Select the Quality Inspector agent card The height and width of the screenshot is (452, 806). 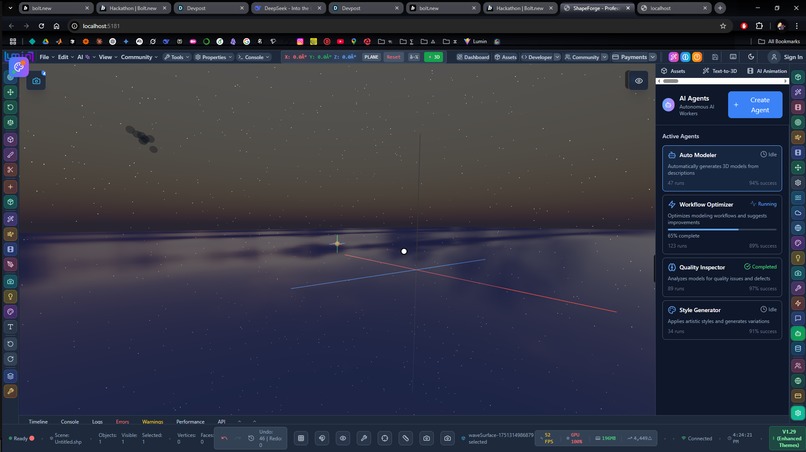click(x=722, y=277)
